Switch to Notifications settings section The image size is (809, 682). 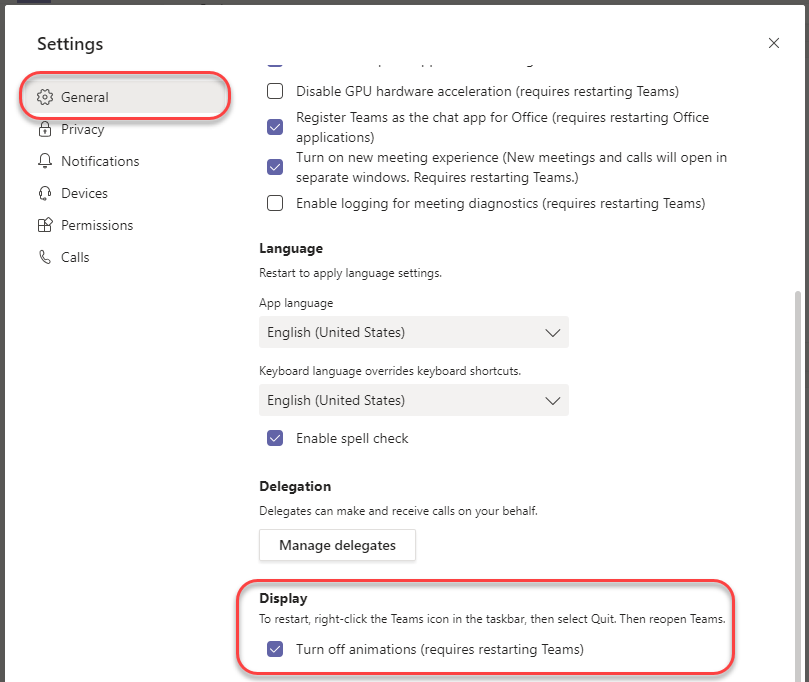click(100, 161)
